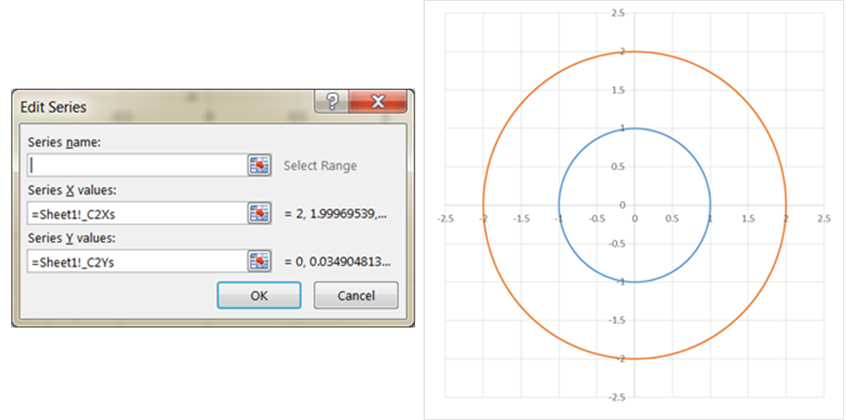
Task: Close the Edit Series dialog with the X button
Action: [379, 102]
